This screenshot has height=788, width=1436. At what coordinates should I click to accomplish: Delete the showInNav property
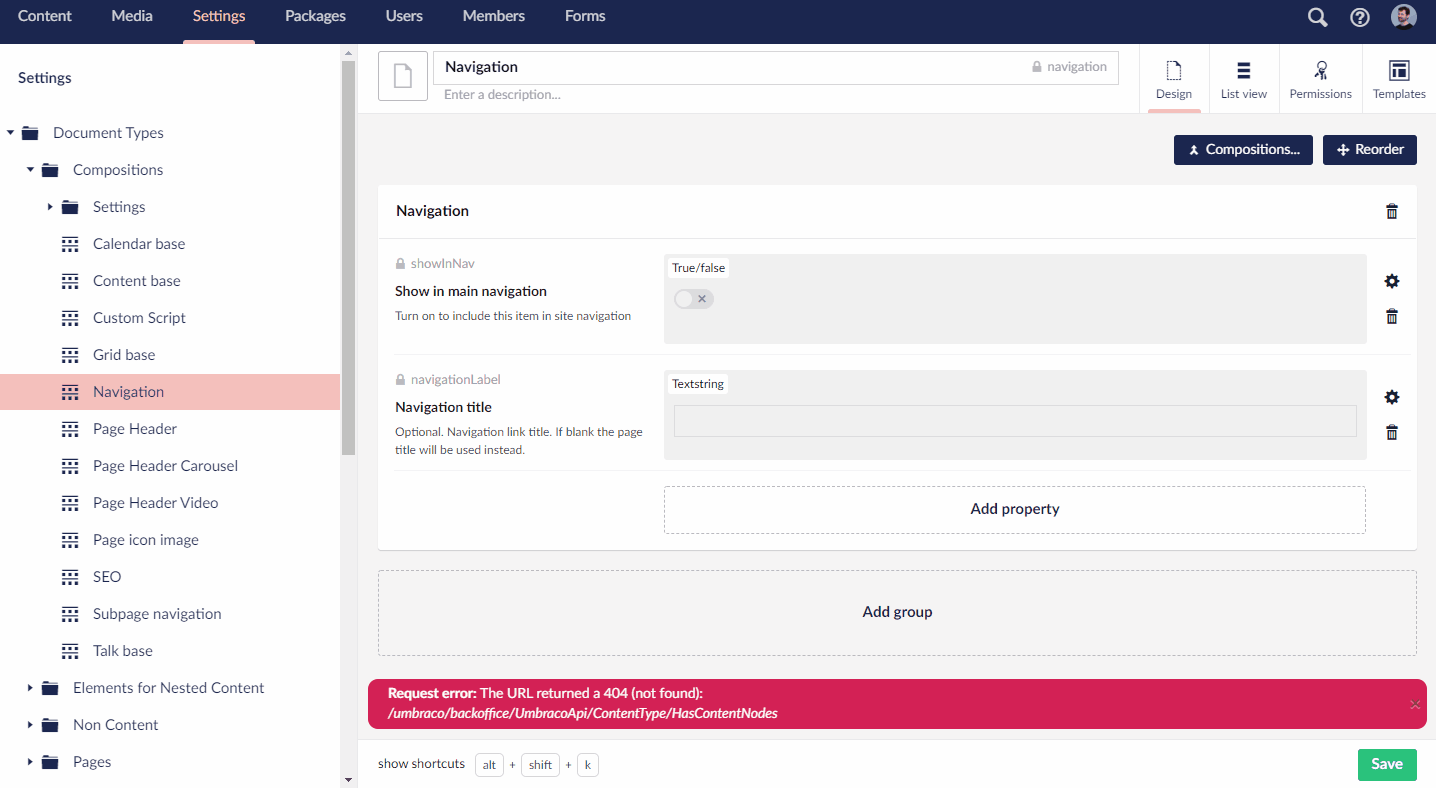1392,316
